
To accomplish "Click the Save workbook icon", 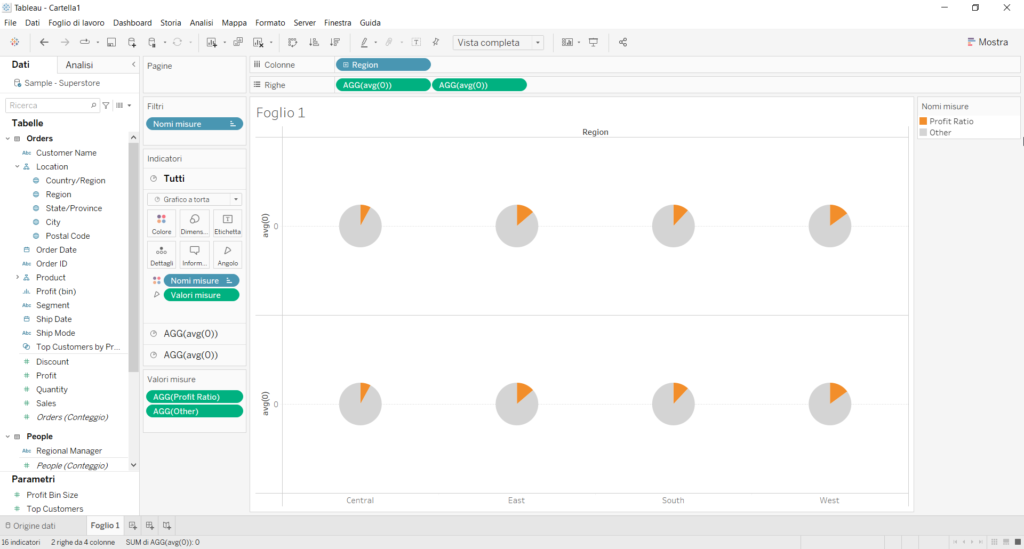I will 112,42.
